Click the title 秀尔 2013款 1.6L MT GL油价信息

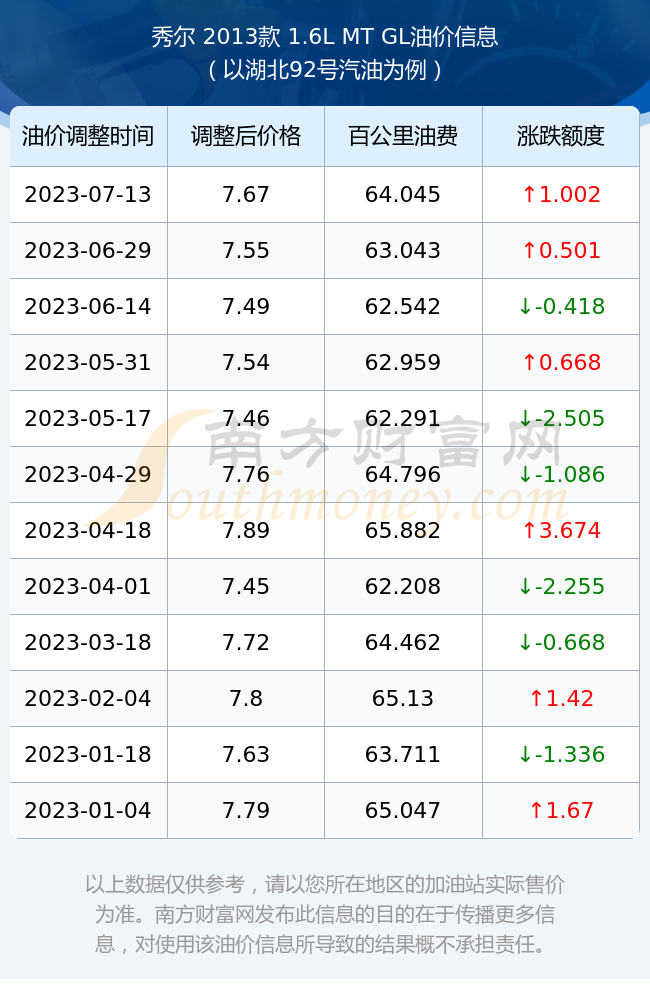click(325, 37)
